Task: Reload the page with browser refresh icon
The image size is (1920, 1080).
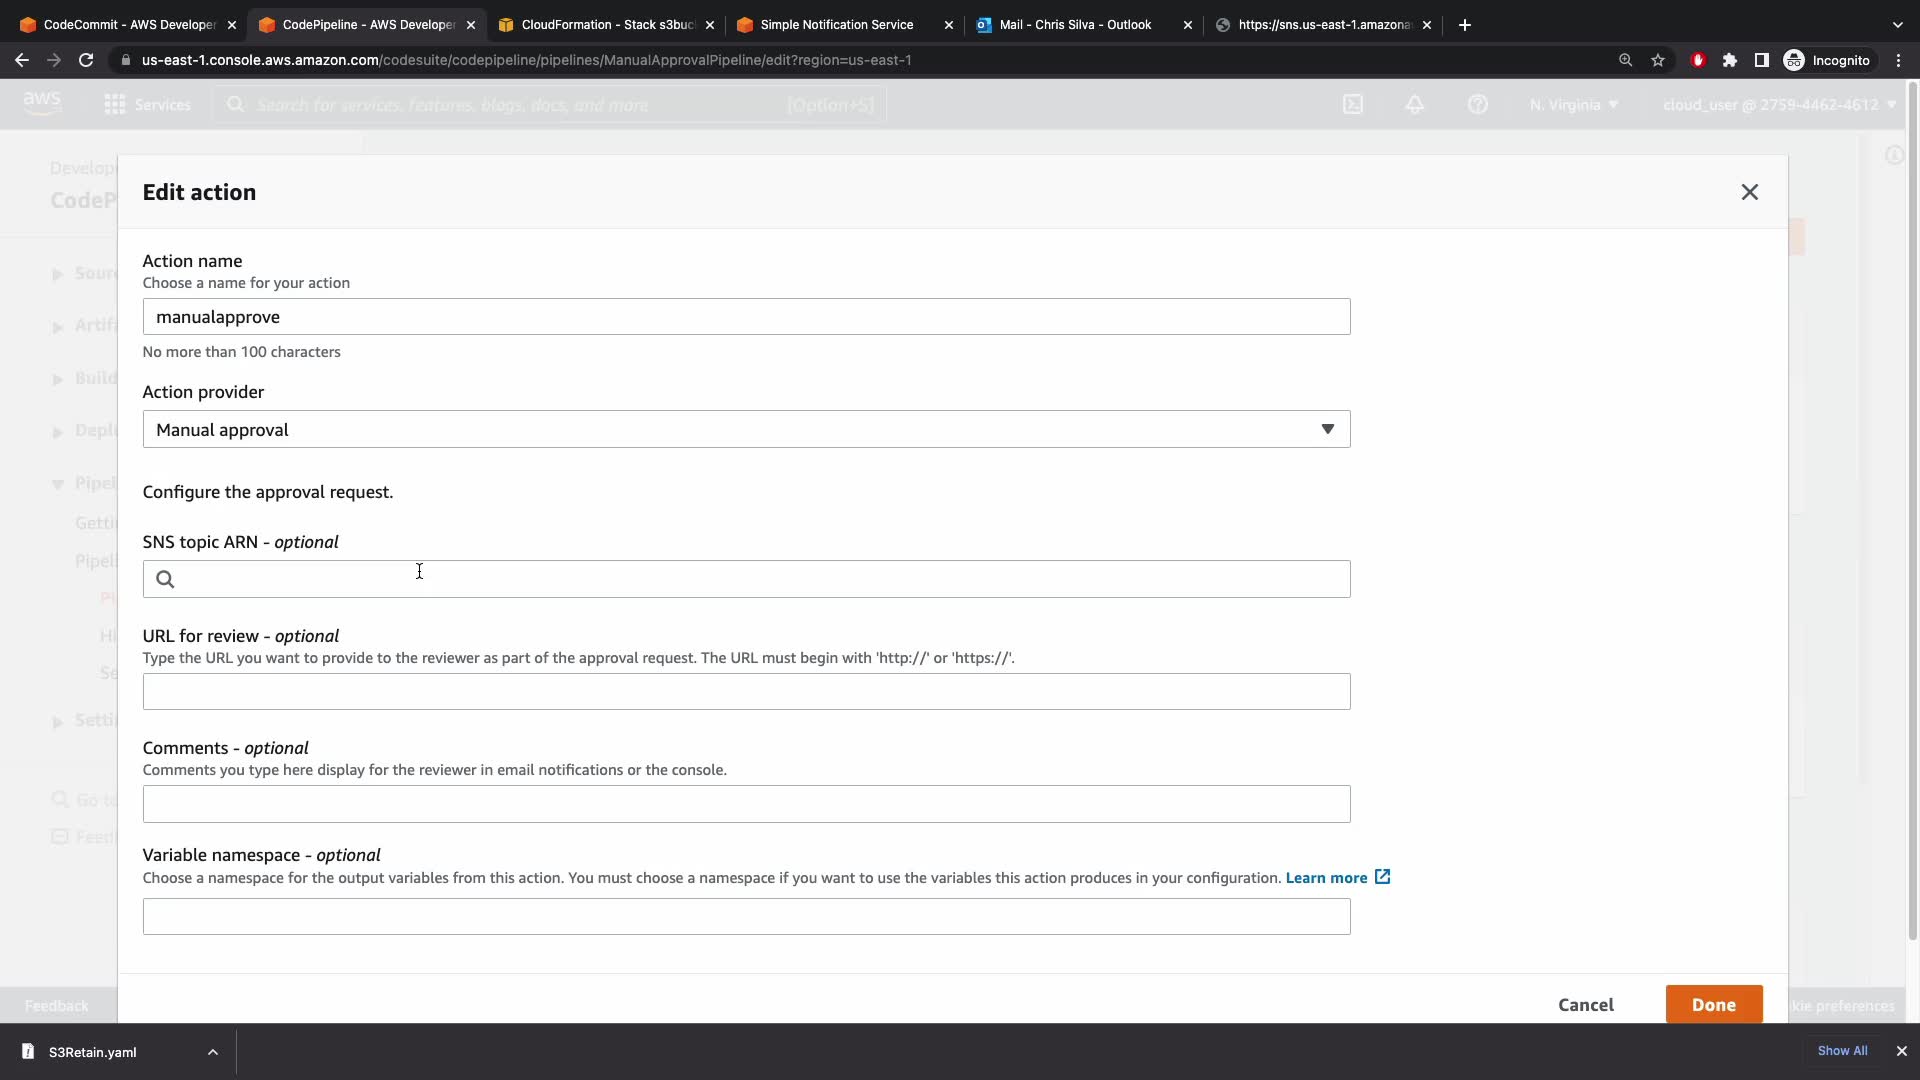Action: pyautogui.click(x=86, y=60)
